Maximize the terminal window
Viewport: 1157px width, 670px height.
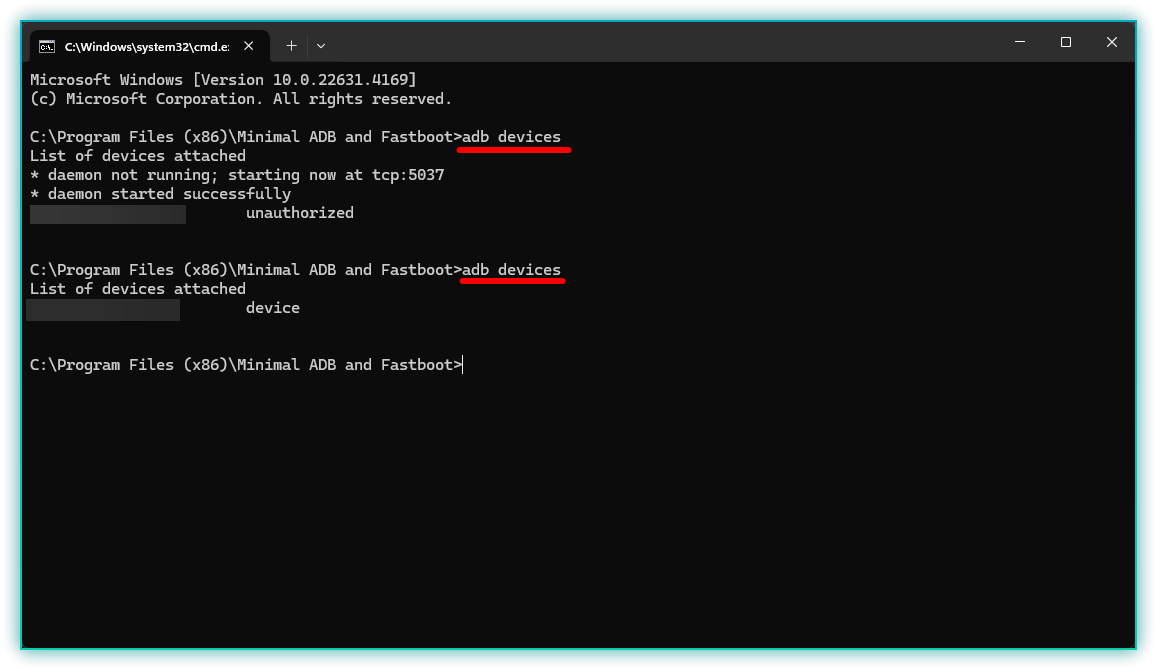pos(1066,42)
